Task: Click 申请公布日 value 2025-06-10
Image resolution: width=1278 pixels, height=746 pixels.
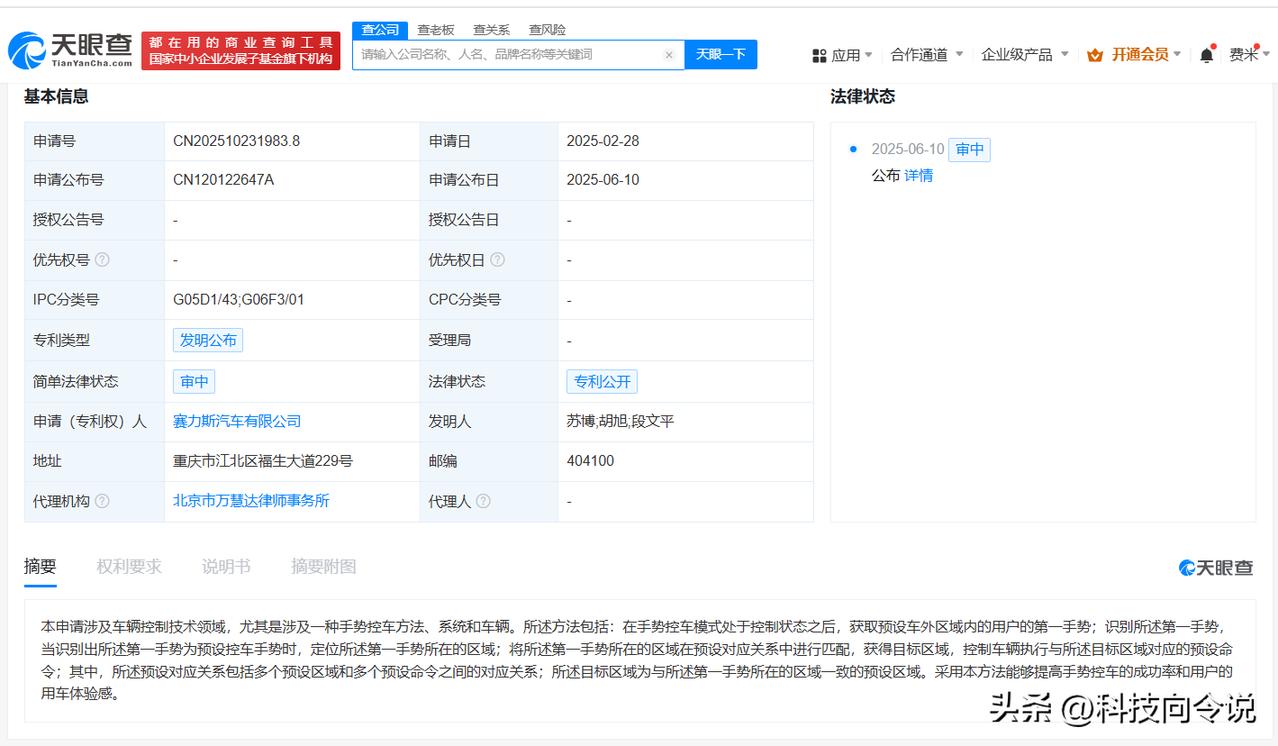Action: pyautogui.click(x=602, y=180)
